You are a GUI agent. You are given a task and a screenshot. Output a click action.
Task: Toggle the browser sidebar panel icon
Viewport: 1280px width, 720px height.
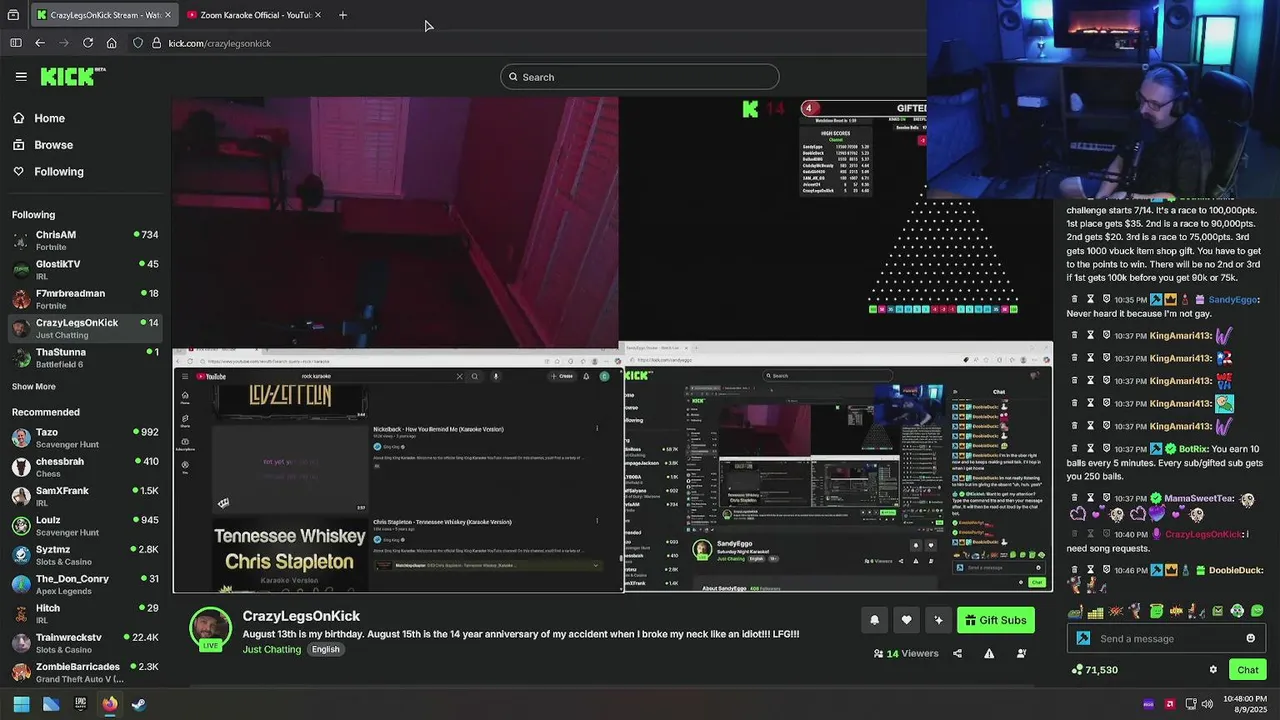[15, 43]
